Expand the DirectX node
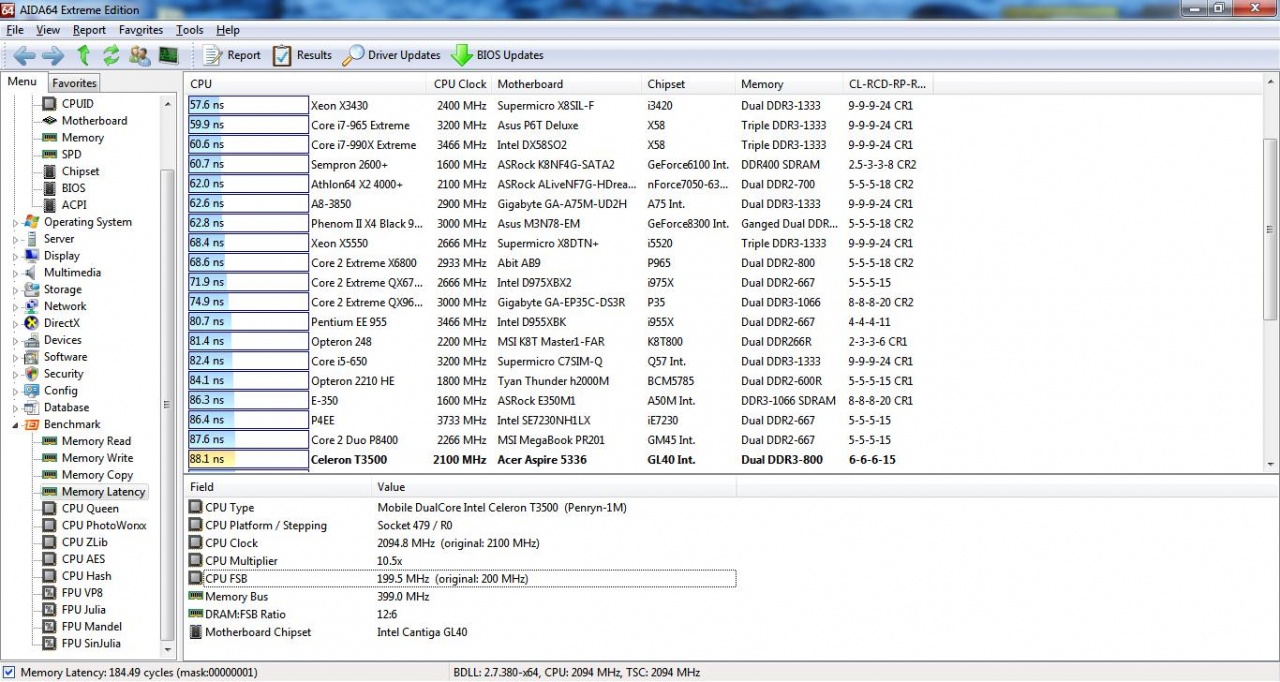This screenshot has height=682, width=1280. pos(15,323)
